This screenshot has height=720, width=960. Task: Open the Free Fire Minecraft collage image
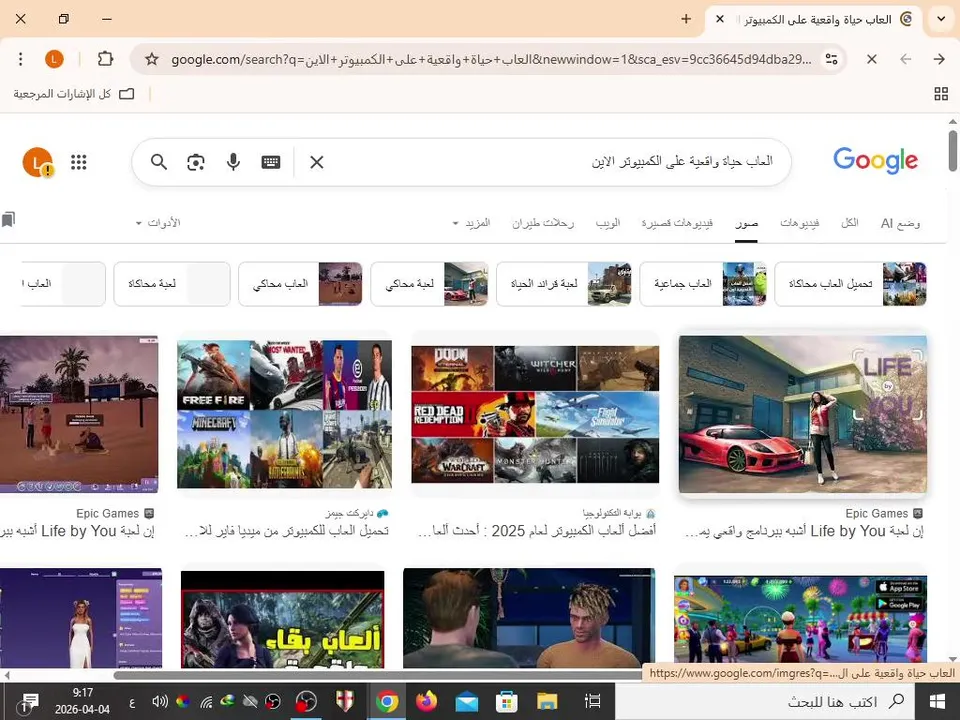(x=284, y=414)
